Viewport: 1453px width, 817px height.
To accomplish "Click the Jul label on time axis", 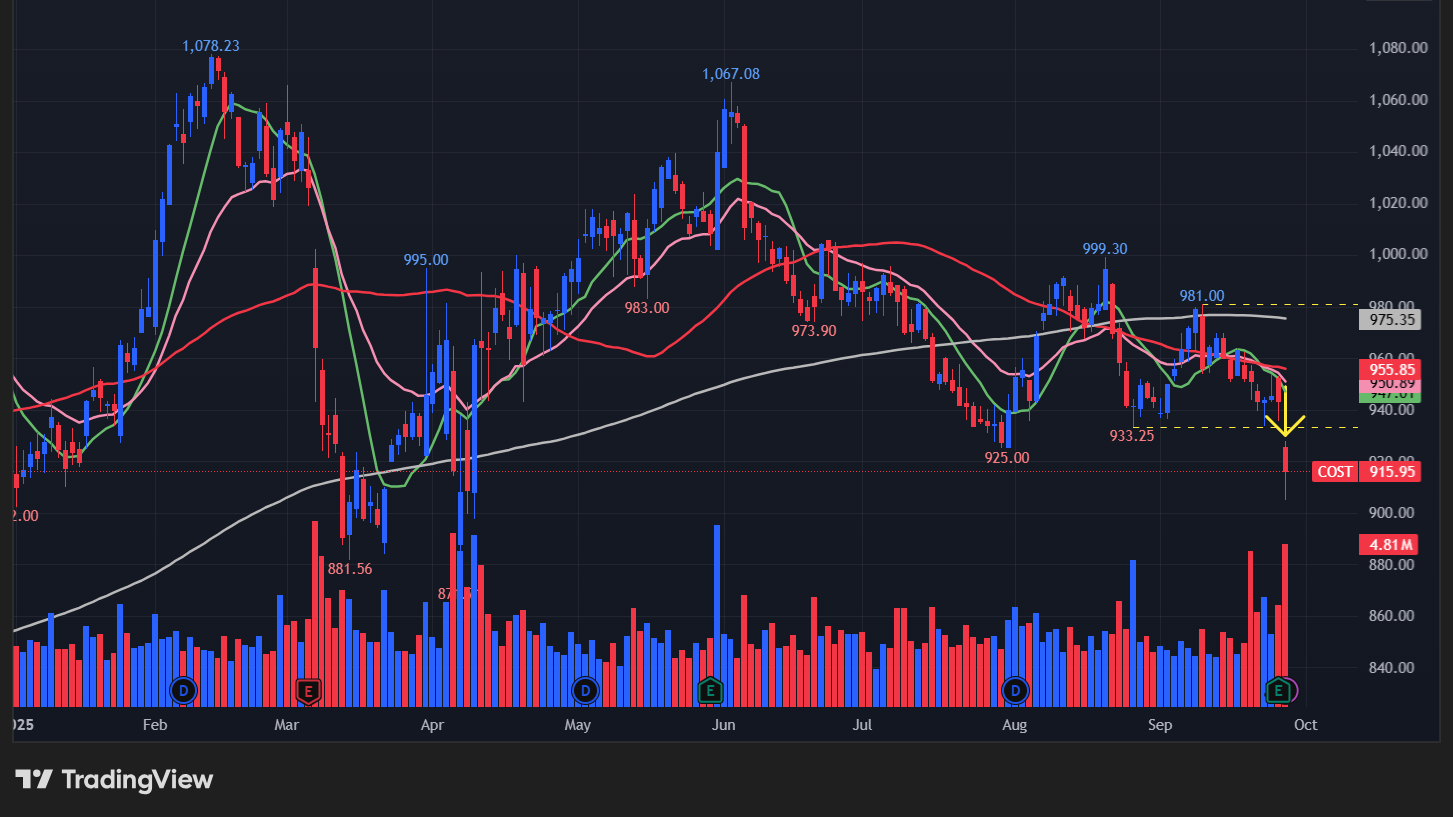I will point(862,724).
